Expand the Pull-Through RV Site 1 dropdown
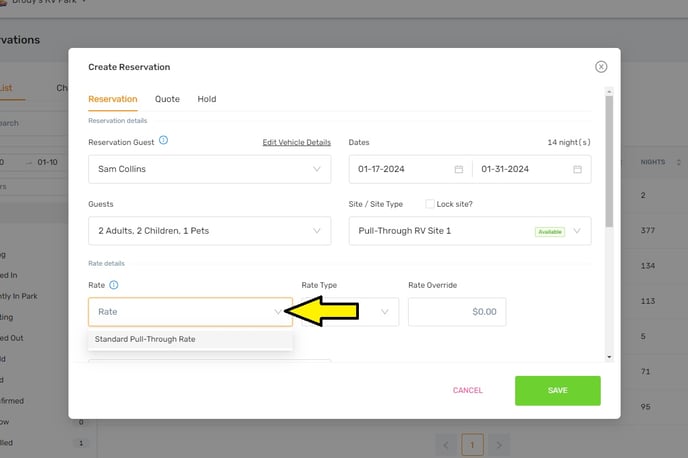 click(x=470, y=231)
